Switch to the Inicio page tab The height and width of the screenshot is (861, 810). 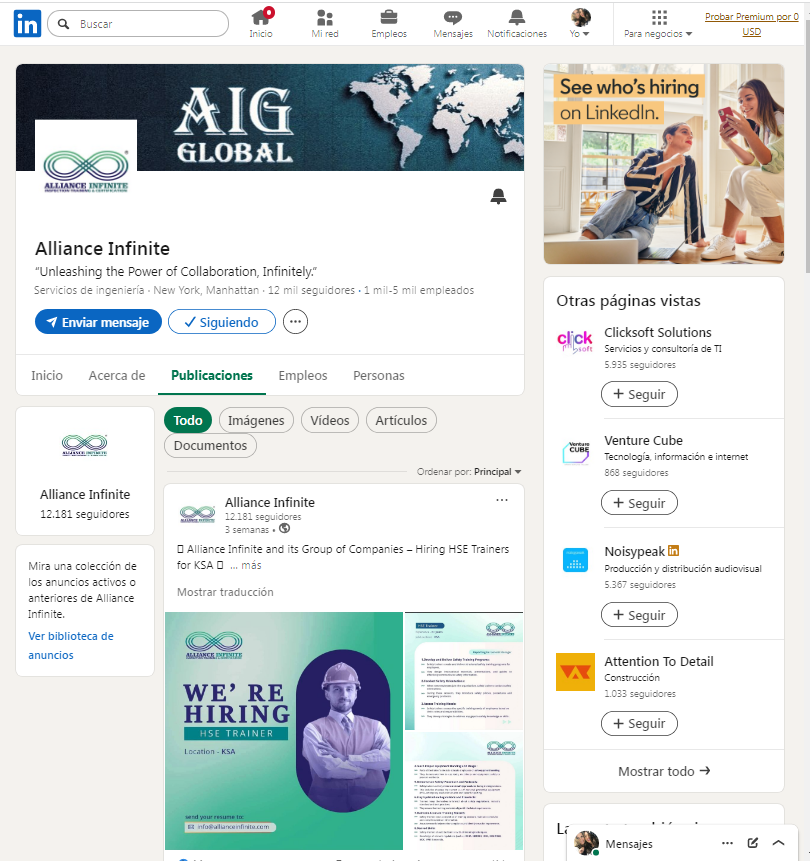tap(47, 376)
